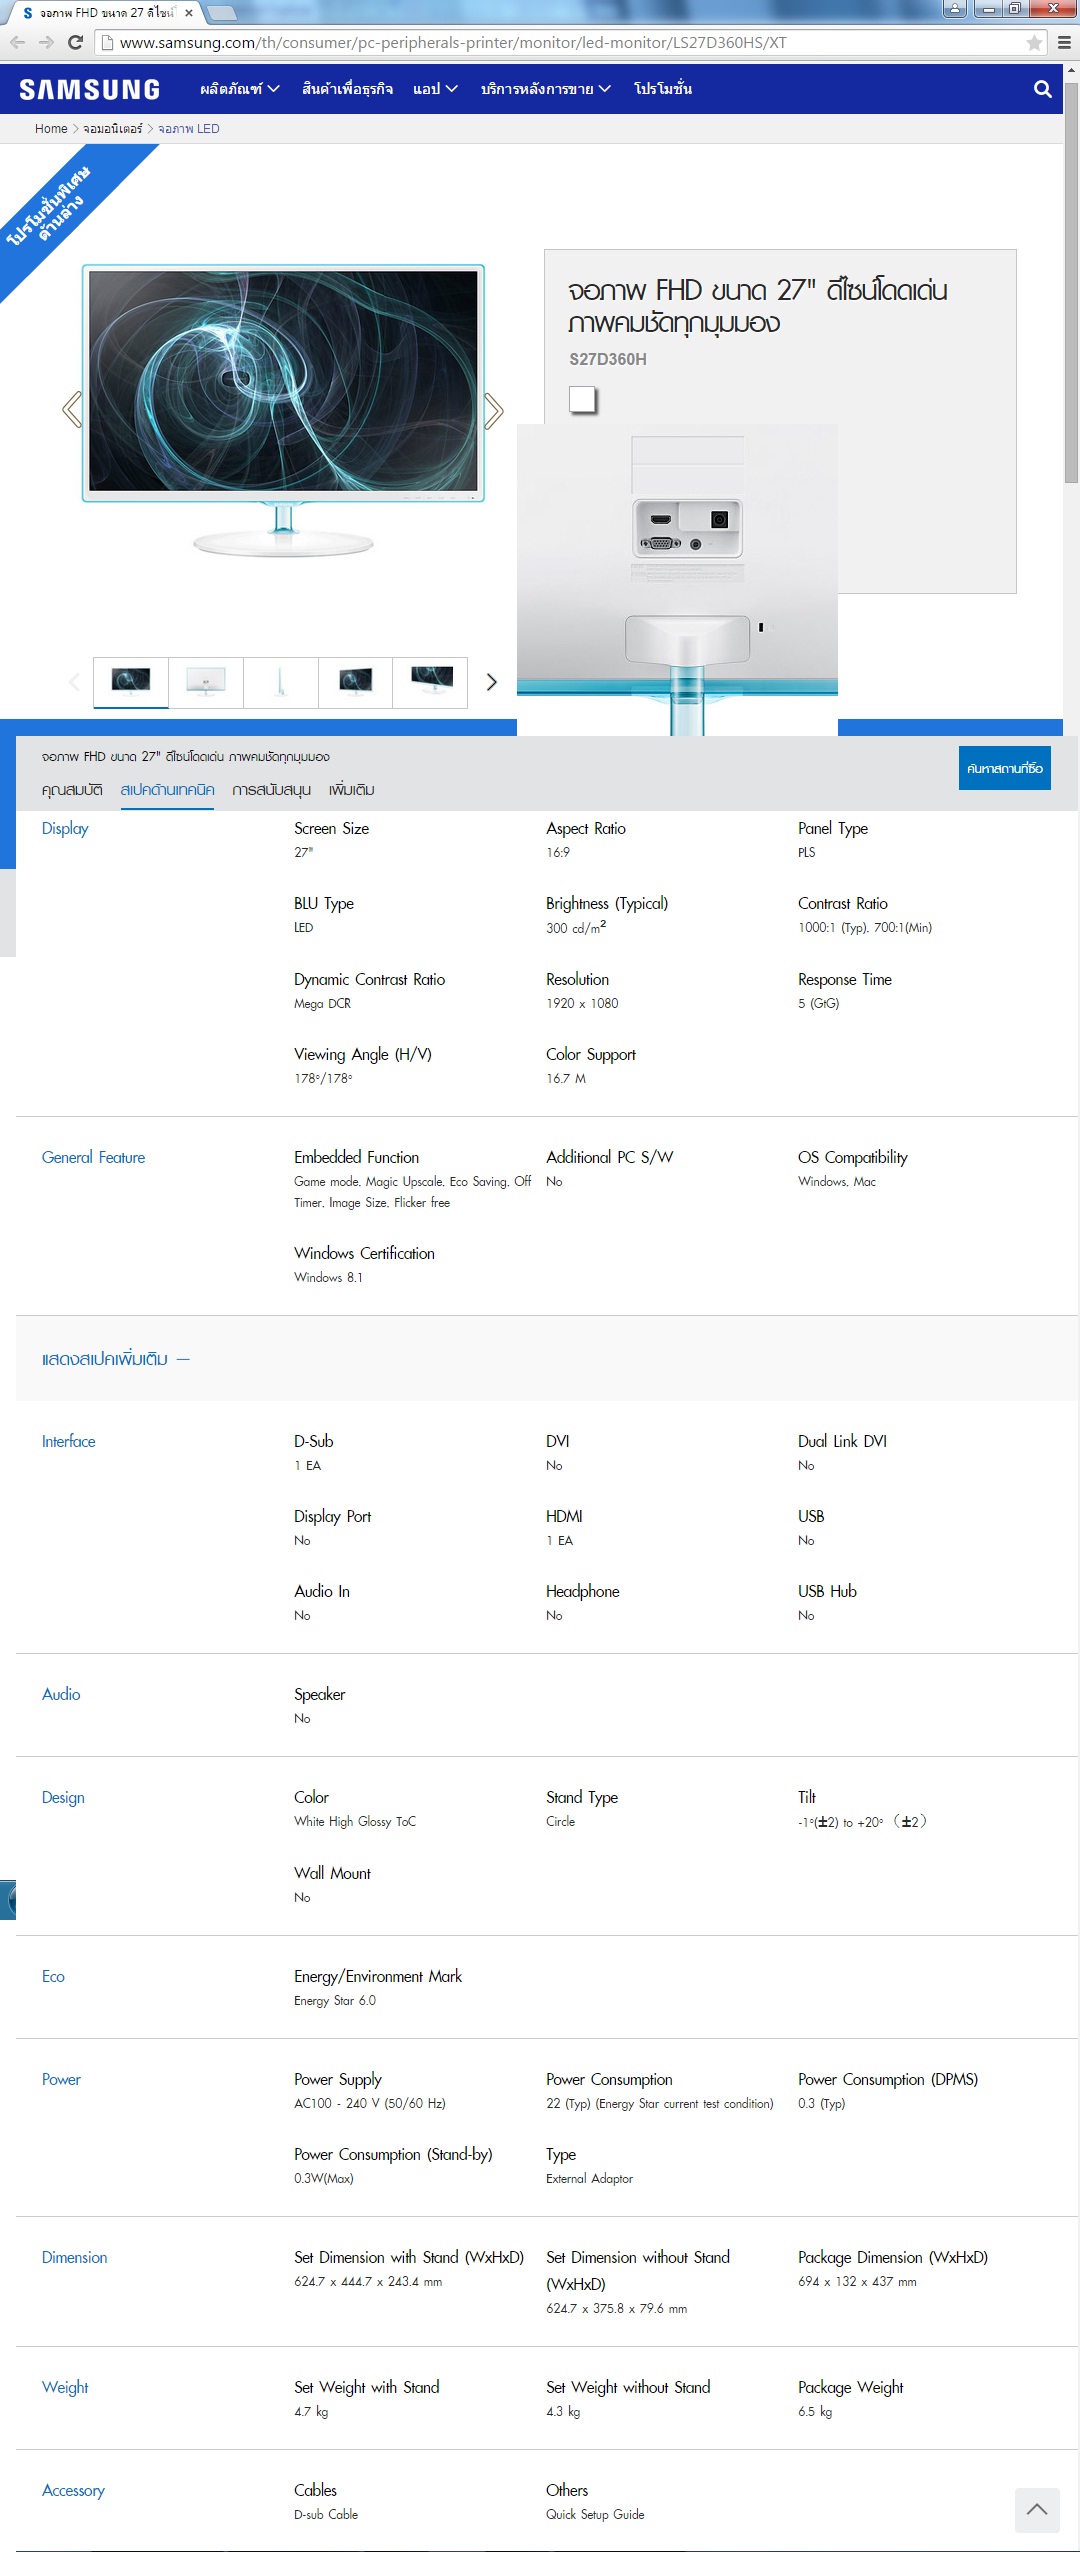Image resolution: width=1080 pixels, height=2552 pixels.
Task: Click the Panel Type PLS value
Action: 806,852
